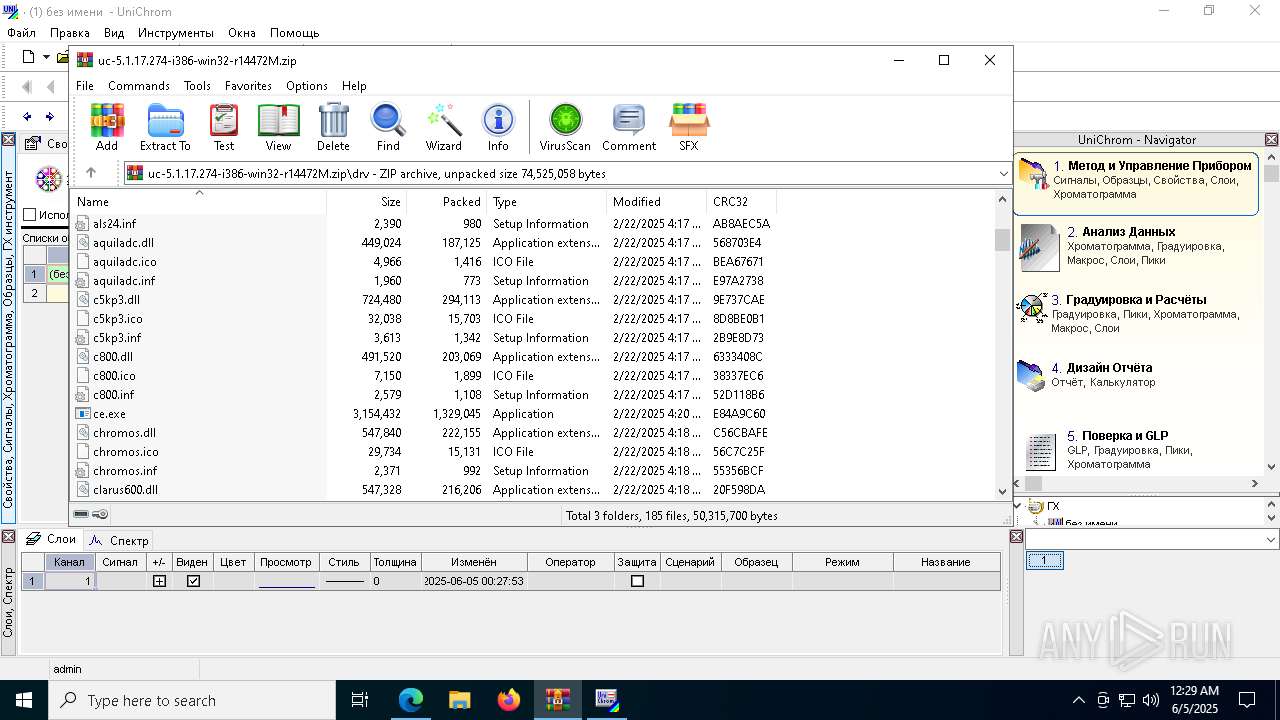This screenshot has height=720, width=1280.
Task: Open the WinRAR Commands menu
Action: 139,86
